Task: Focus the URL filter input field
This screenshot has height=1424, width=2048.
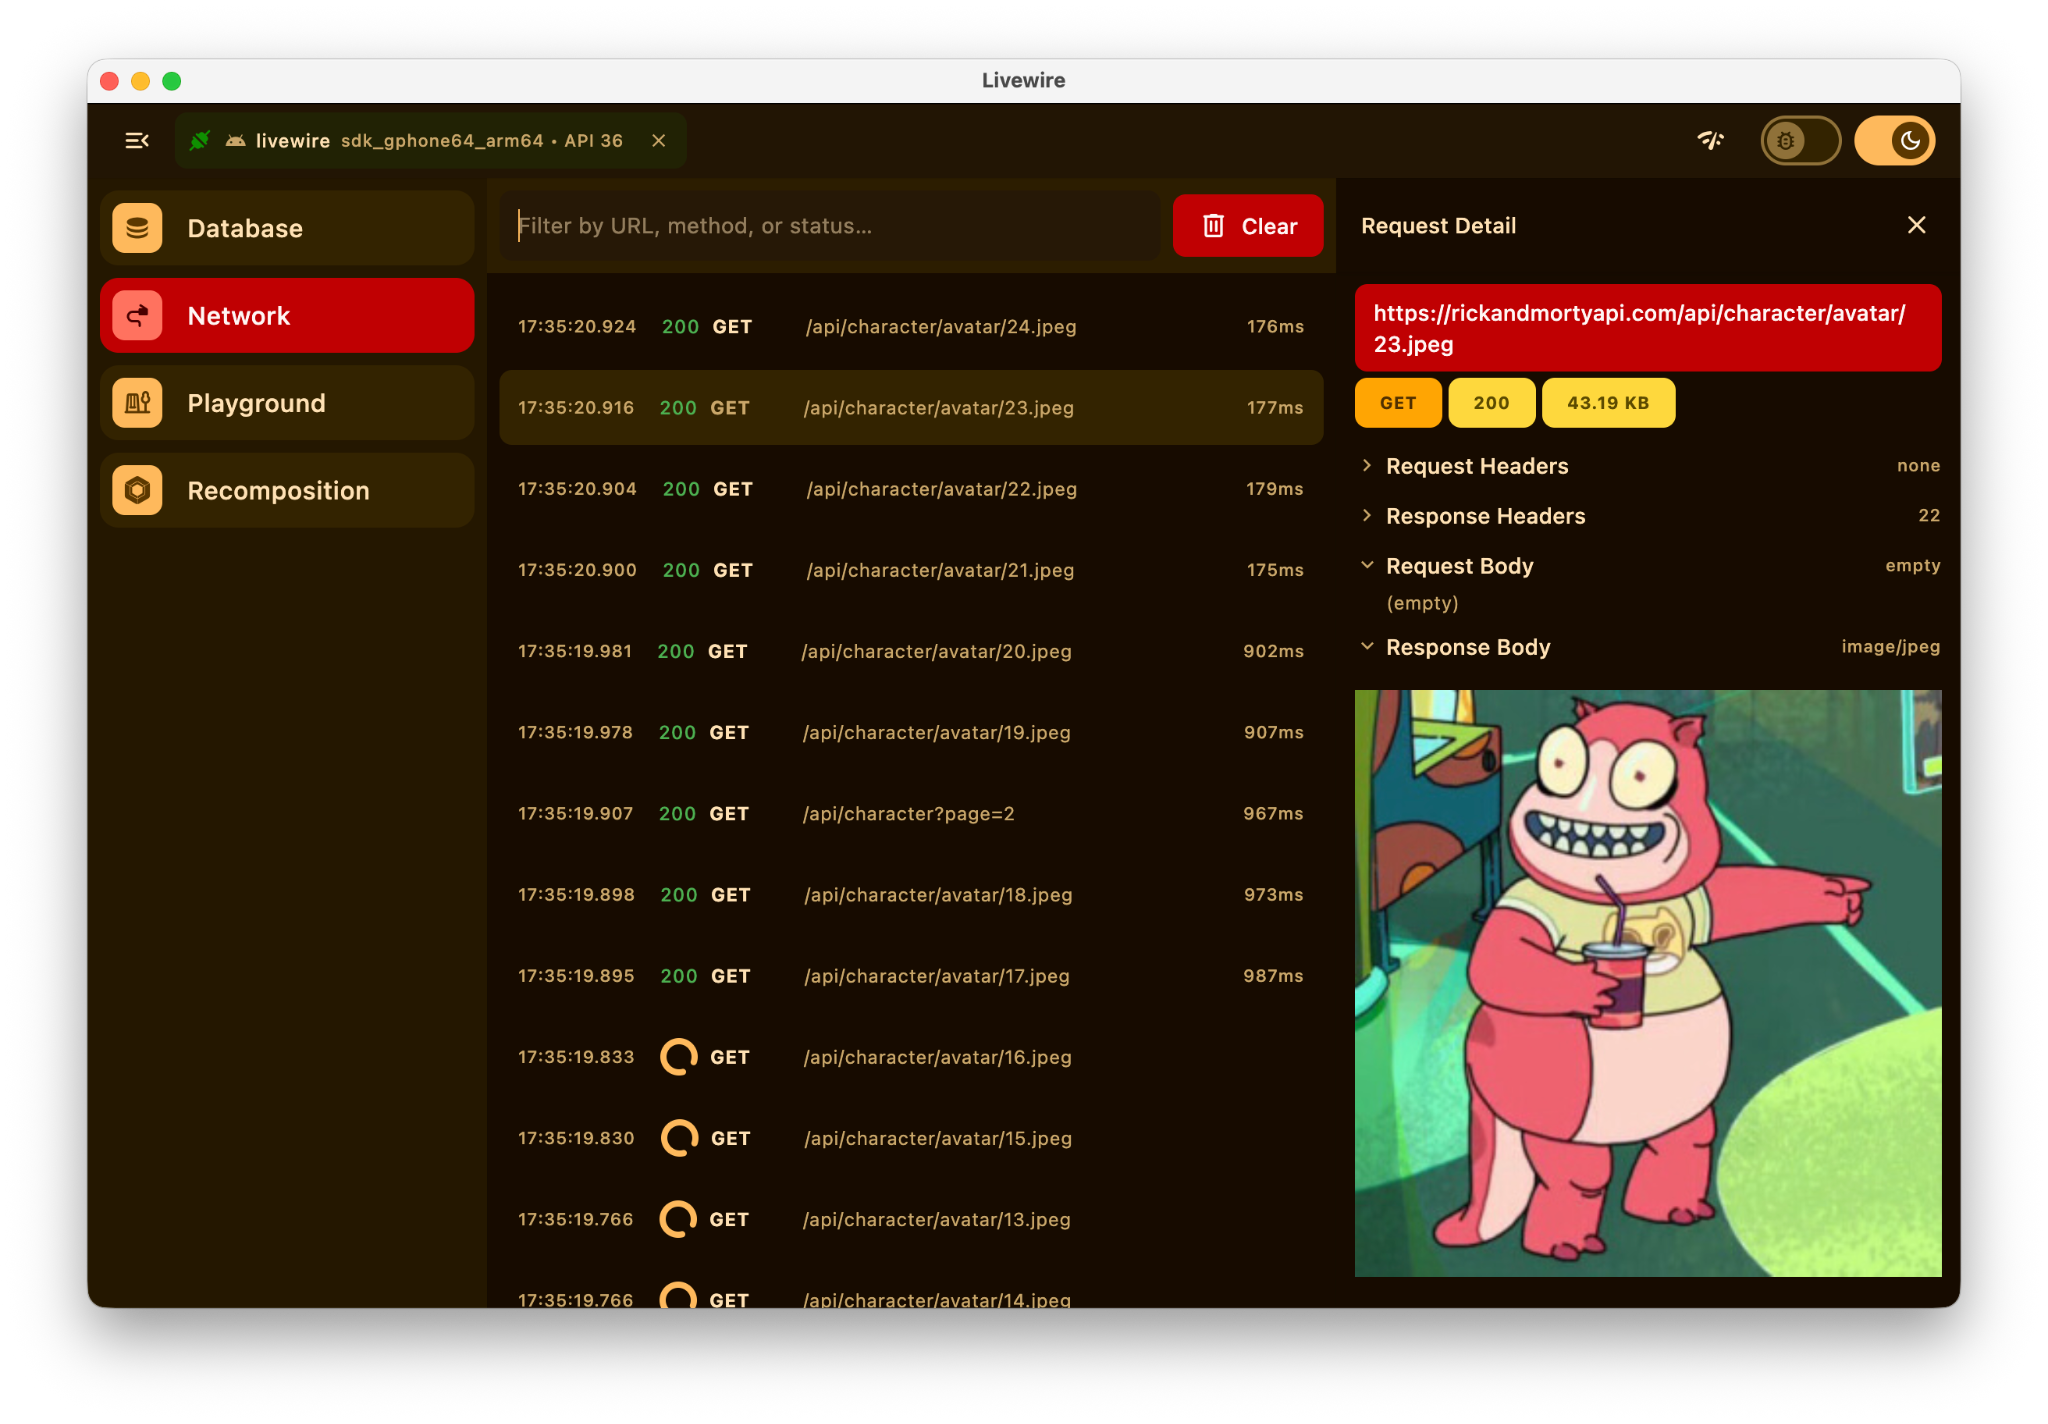Action: [x=830, y=226]
